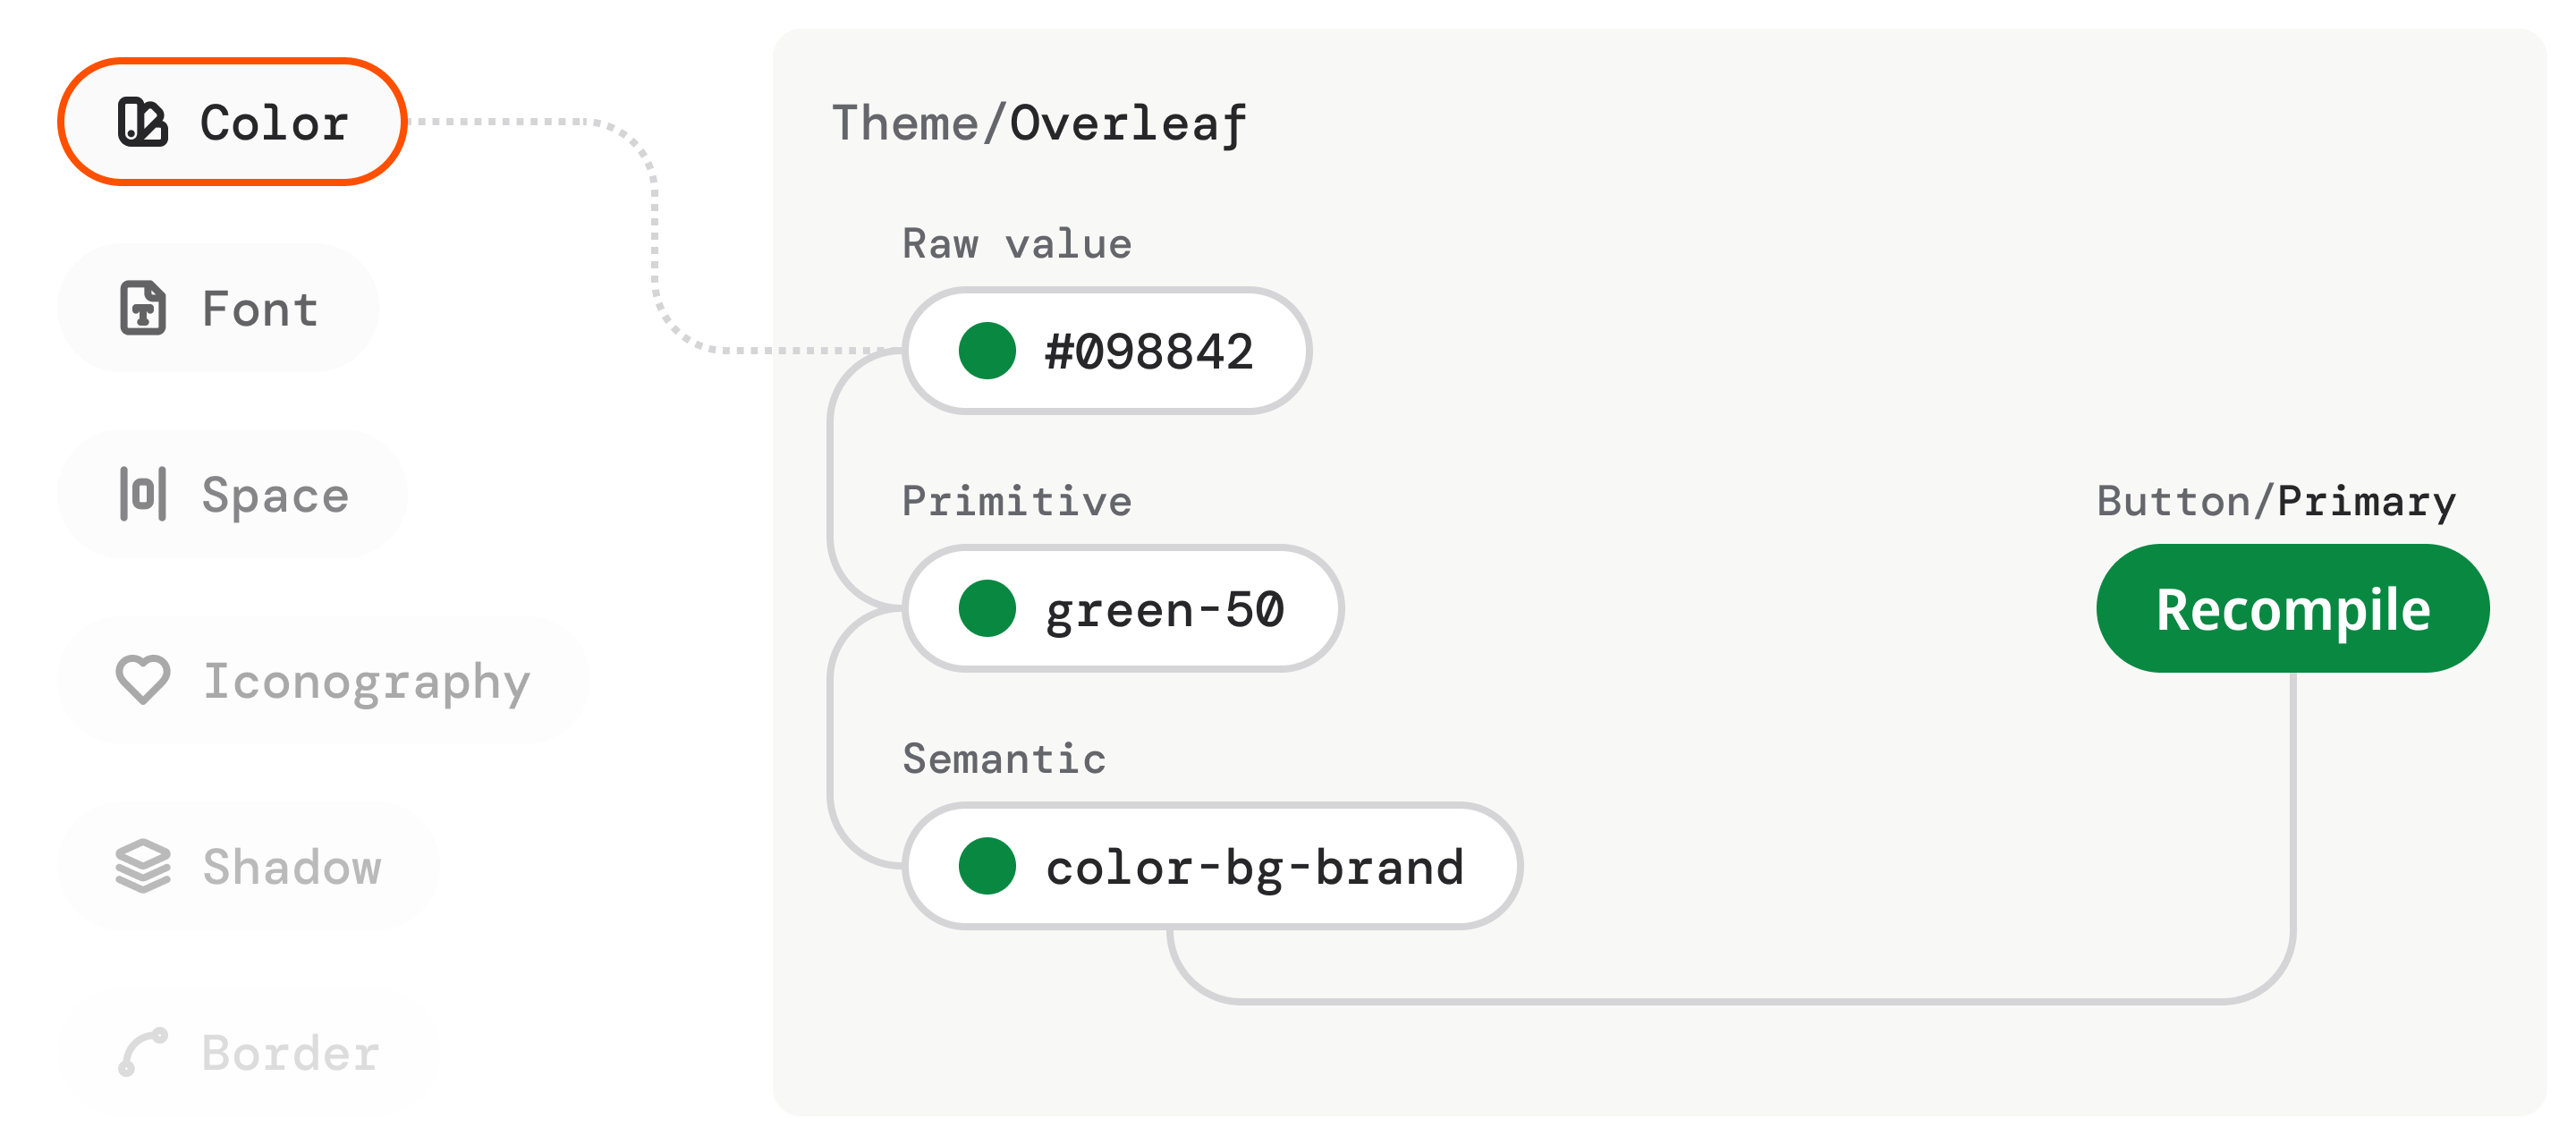Click the Font file icon
The width and height of the screenshot is (2576, 1145).
142,308
